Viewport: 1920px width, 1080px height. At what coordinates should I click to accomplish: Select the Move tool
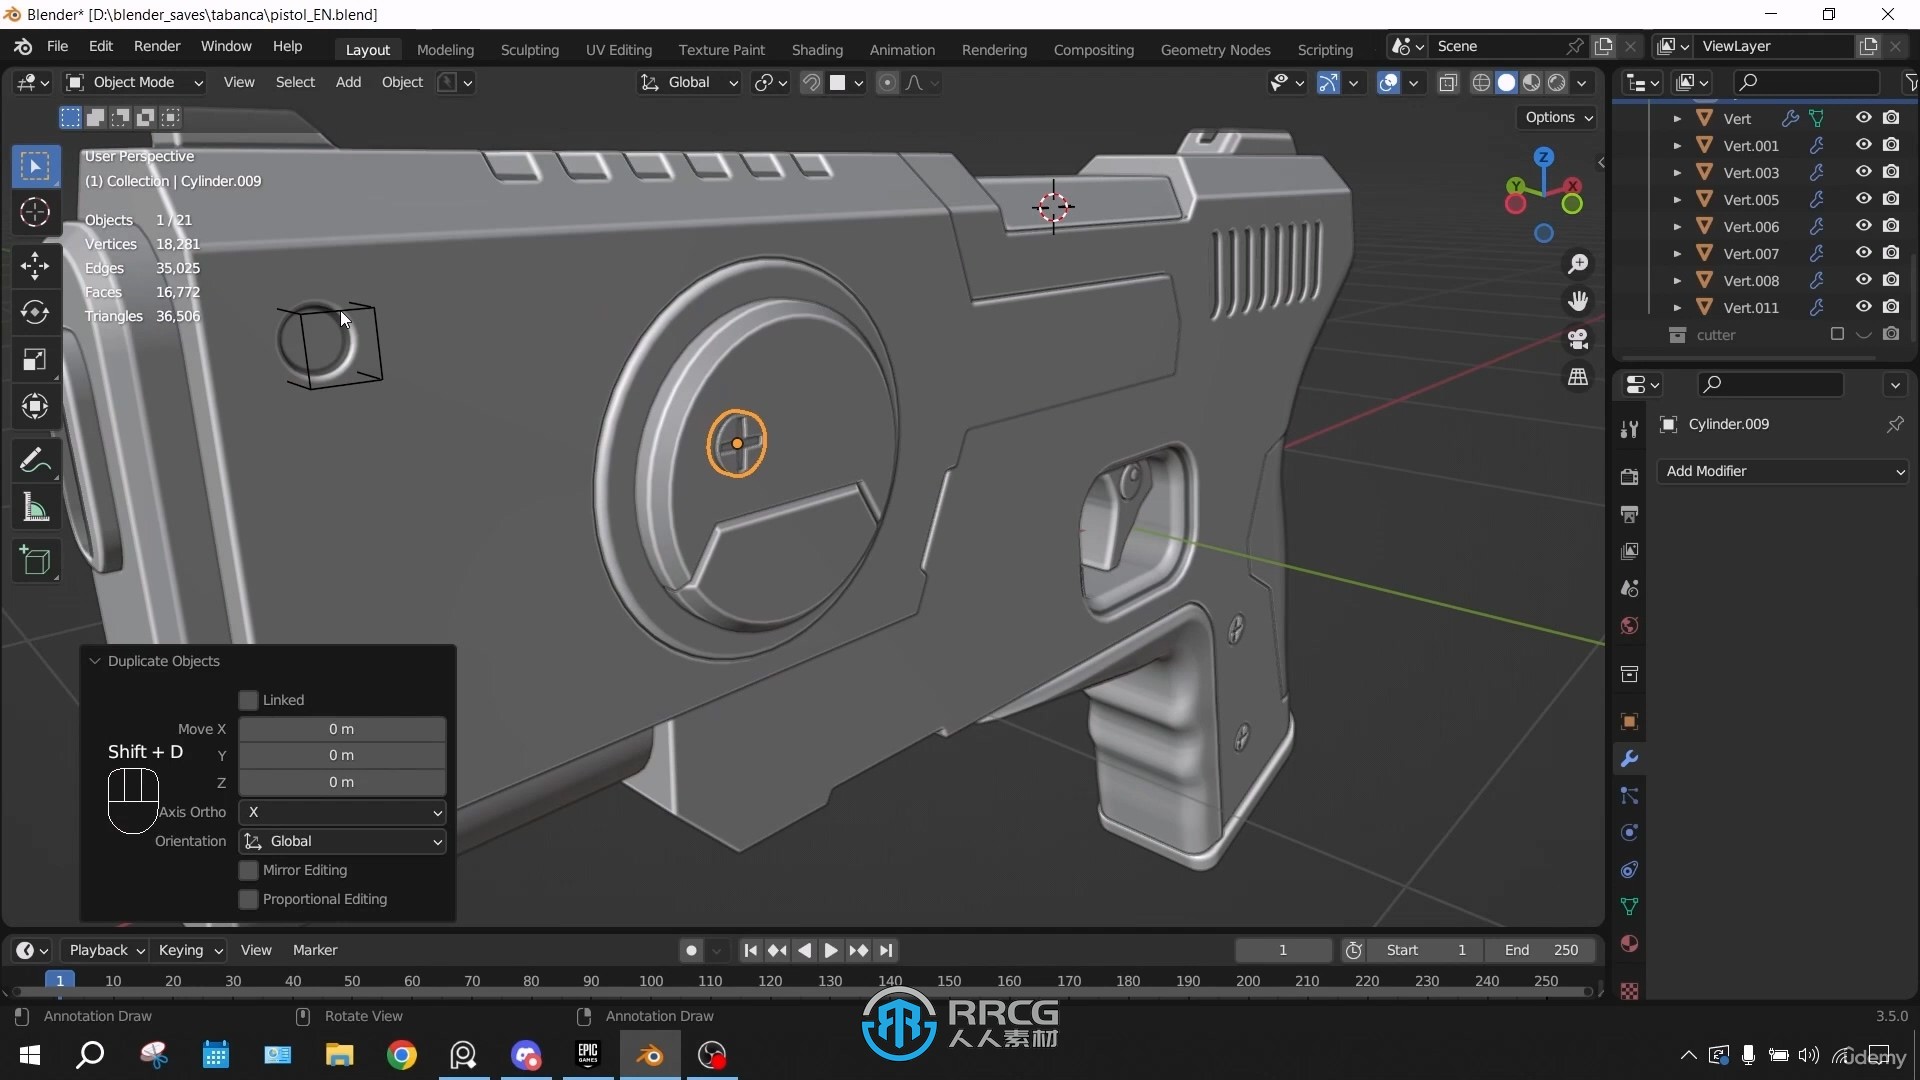click(35, 265)
